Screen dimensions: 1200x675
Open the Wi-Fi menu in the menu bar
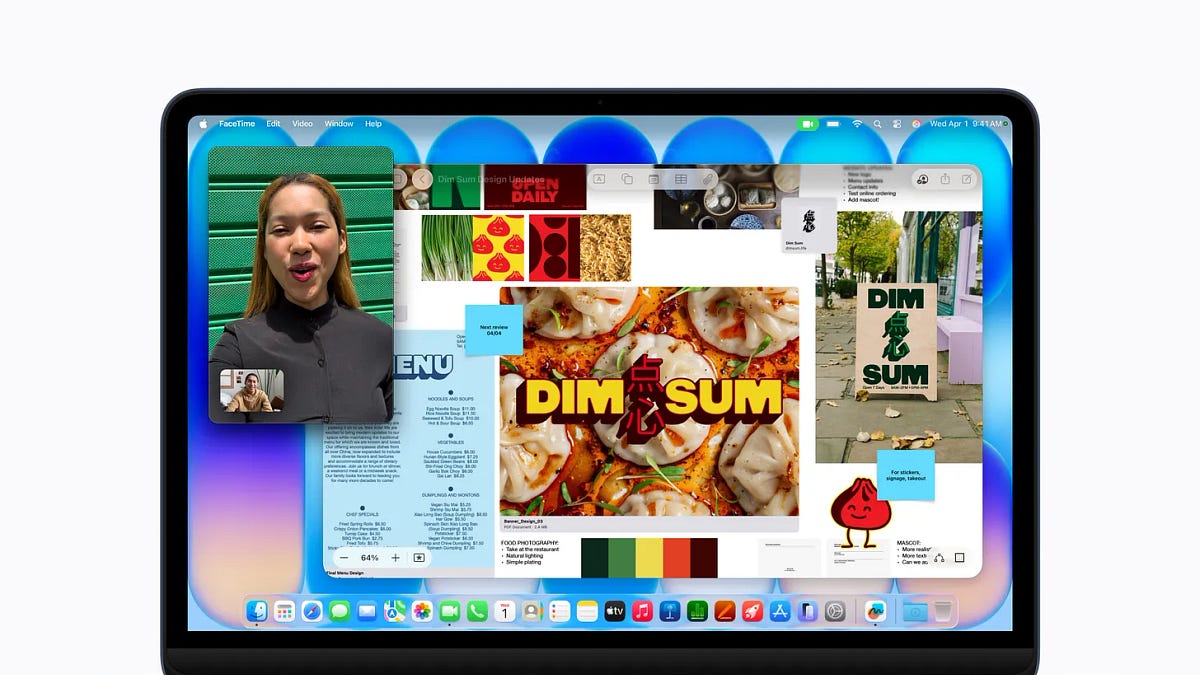pyautogui.click(x=857, y=124)
